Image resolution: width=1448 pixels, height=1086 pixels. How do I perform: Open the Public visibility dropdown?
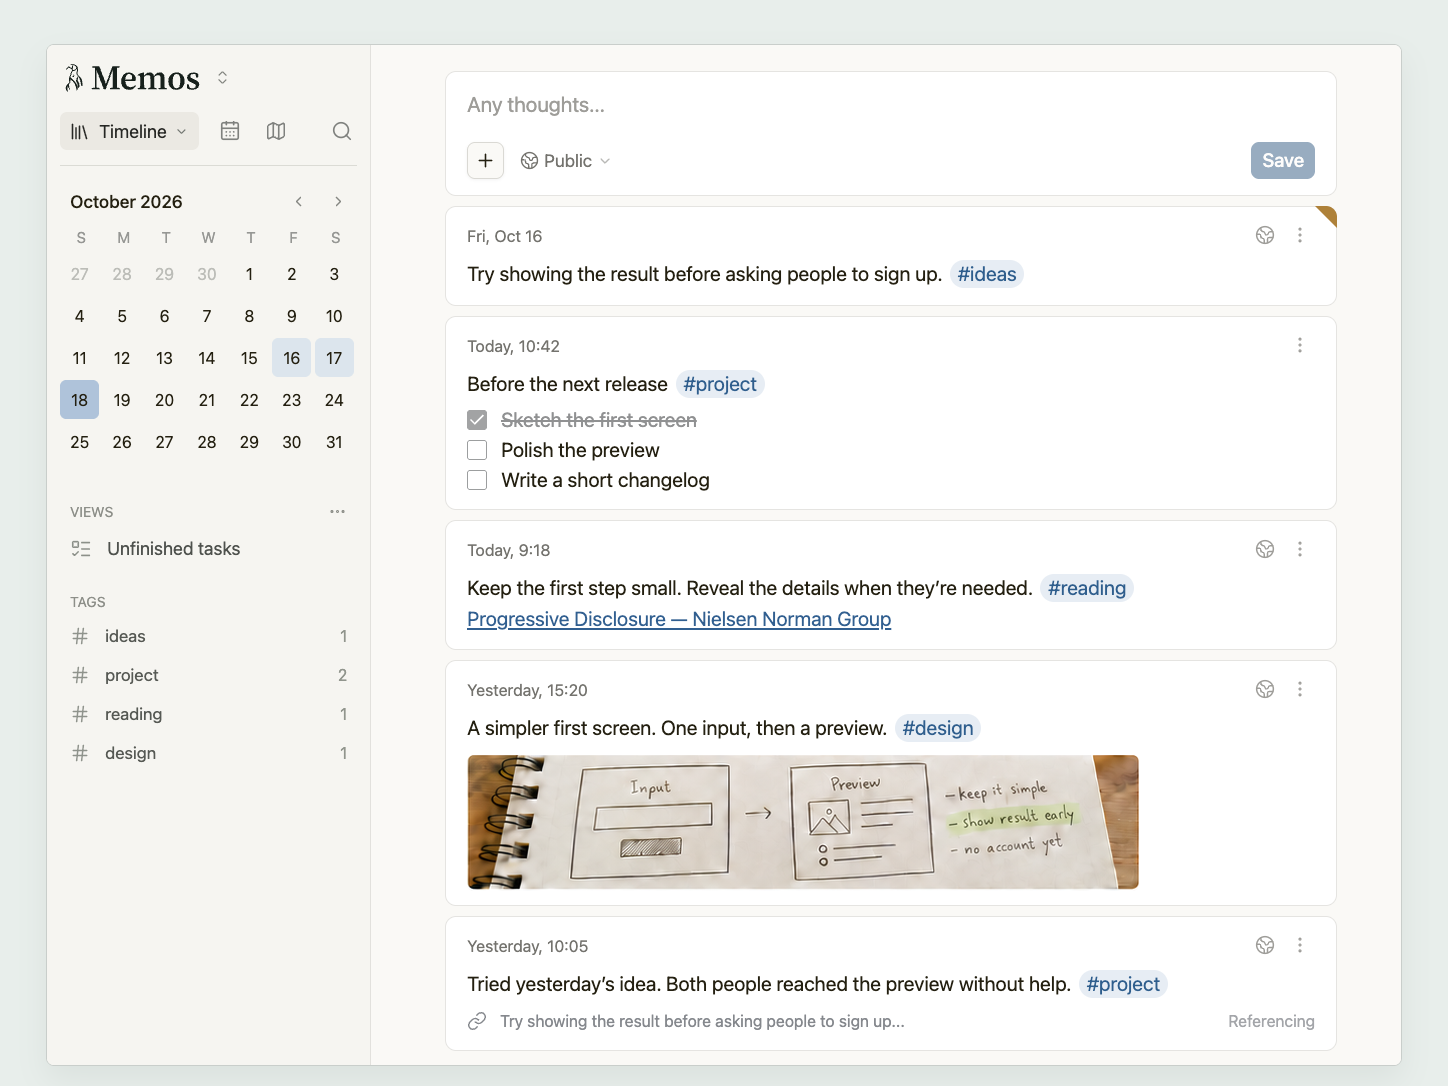point(565,160)
